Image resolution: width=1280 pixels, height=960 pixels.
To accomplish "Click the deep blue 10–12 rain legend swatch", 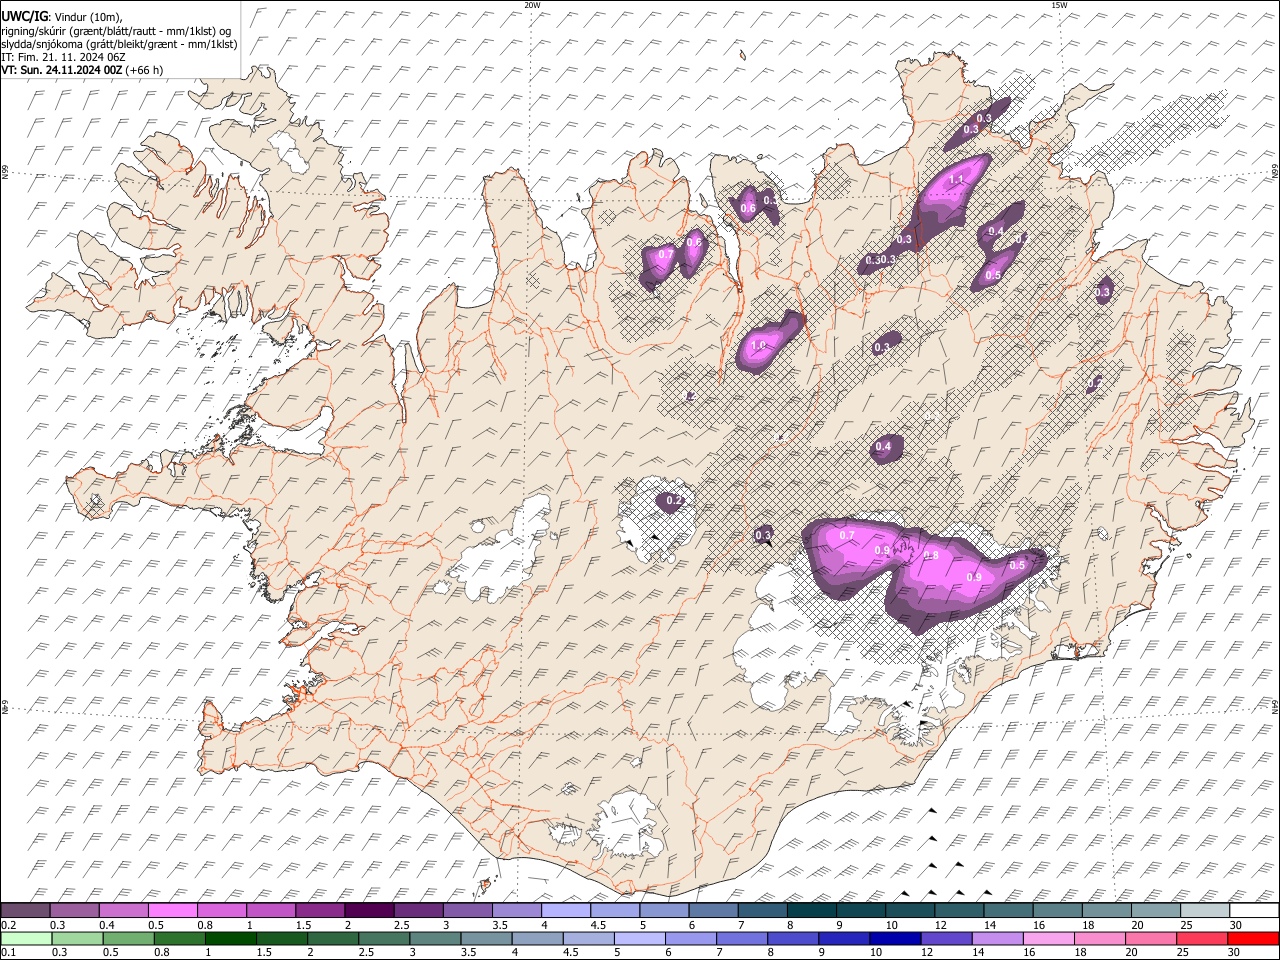I will coord(895,938).
